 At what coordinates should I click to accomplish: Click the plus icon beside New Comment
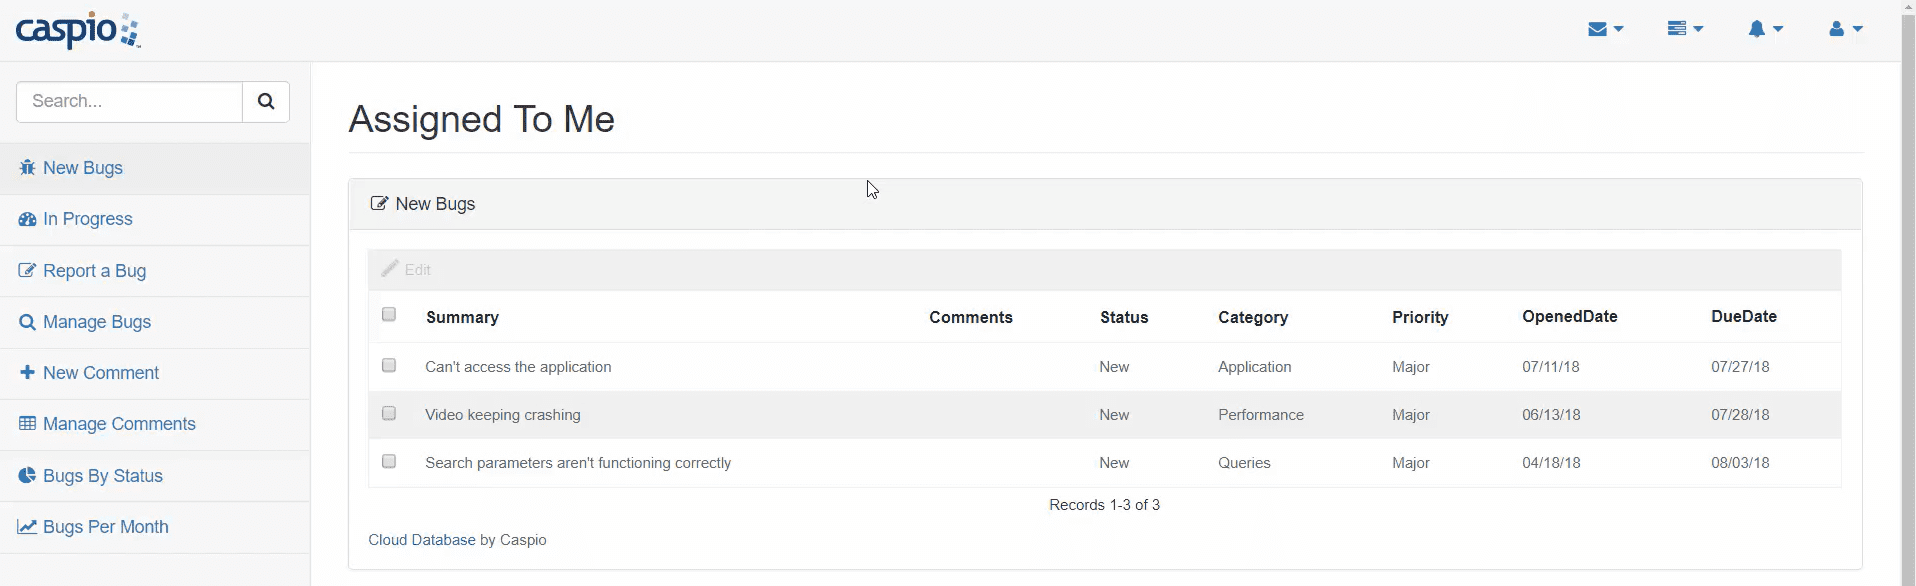(x=27, y=373)
